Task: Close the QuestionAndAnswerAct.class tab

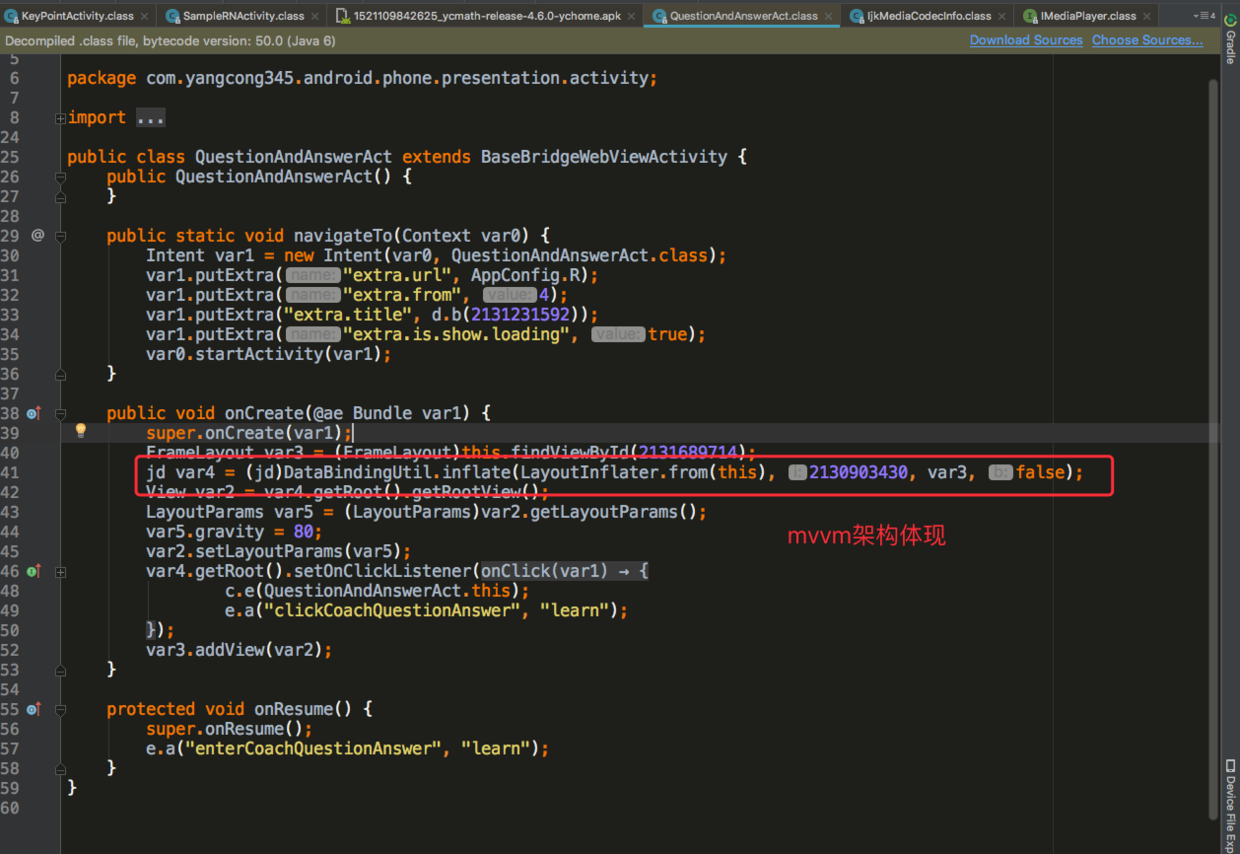Action: click(830, 16)
